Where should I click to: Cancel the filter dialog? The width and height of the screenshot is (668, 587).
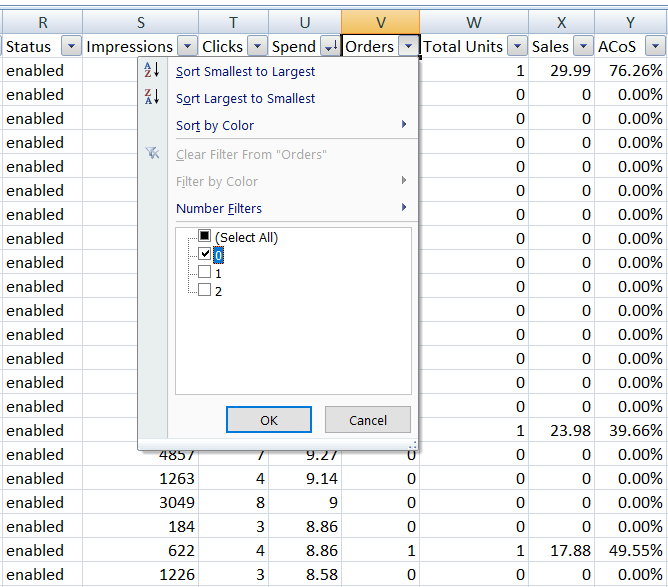pos(368,420)
